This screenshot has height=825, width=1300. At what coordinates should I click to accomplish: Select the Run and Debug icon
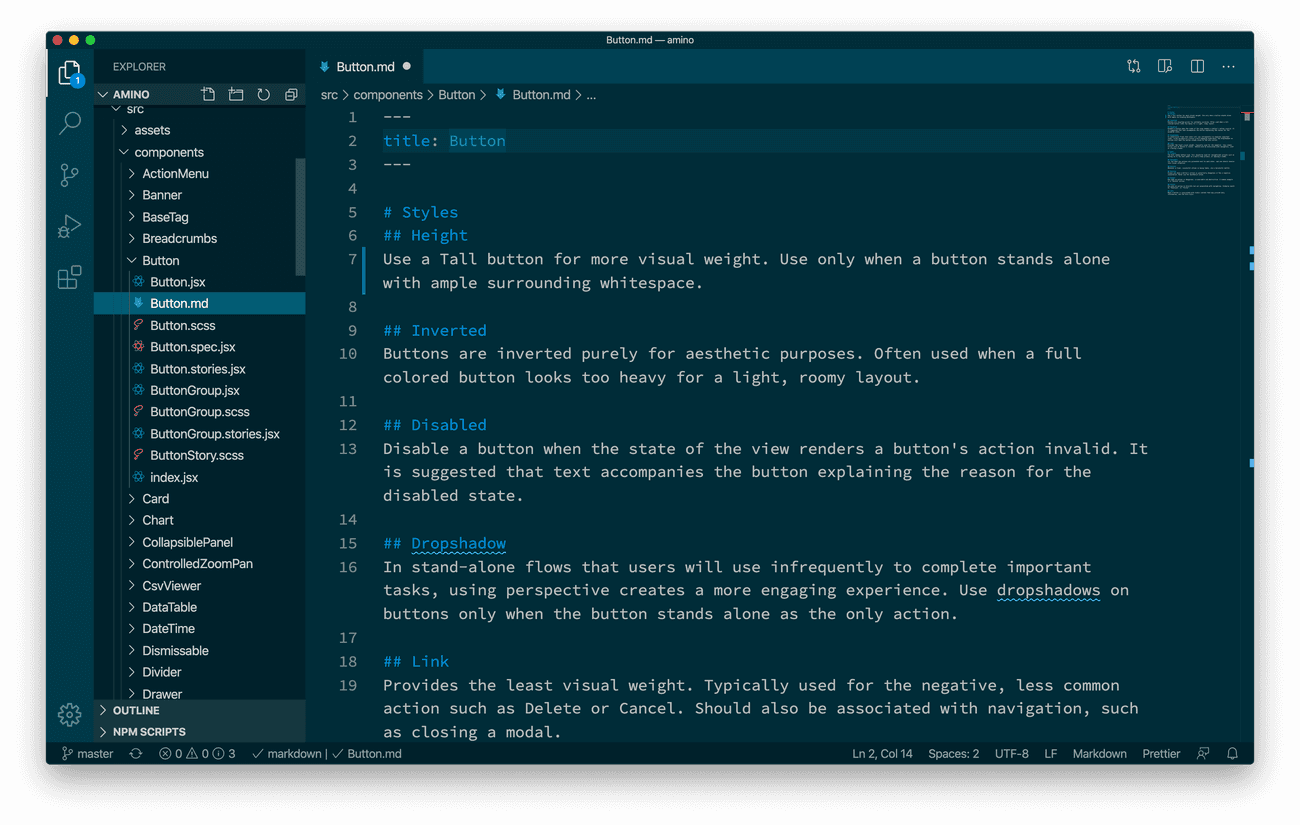(x=68, y=226)
